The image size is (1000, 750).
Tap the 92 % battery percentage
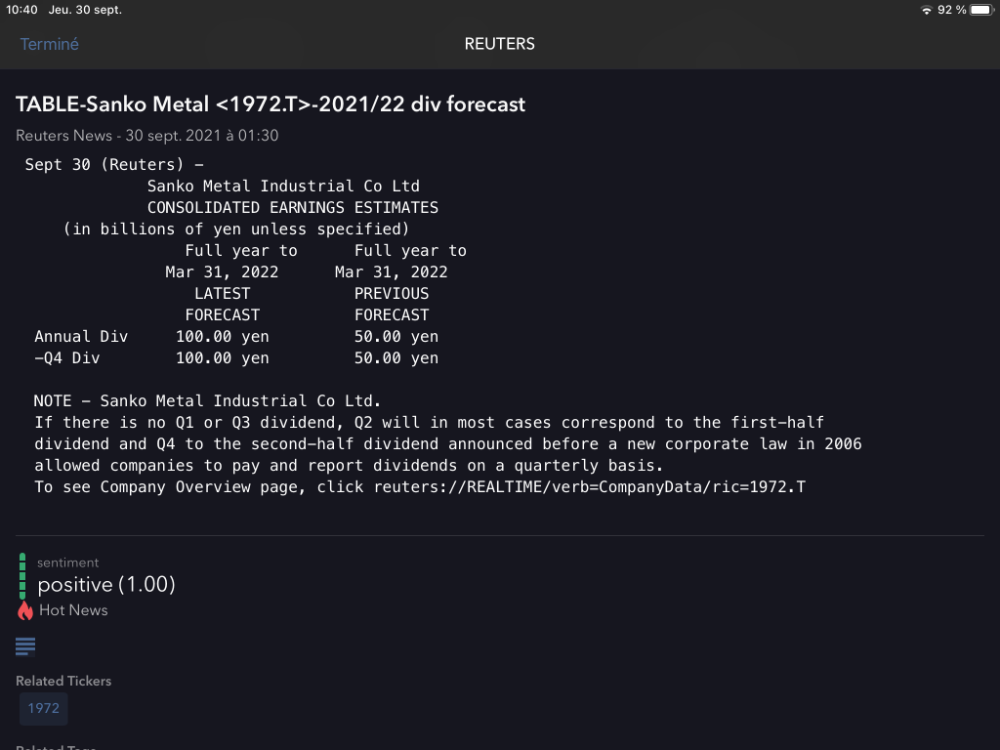coord(953,10)
